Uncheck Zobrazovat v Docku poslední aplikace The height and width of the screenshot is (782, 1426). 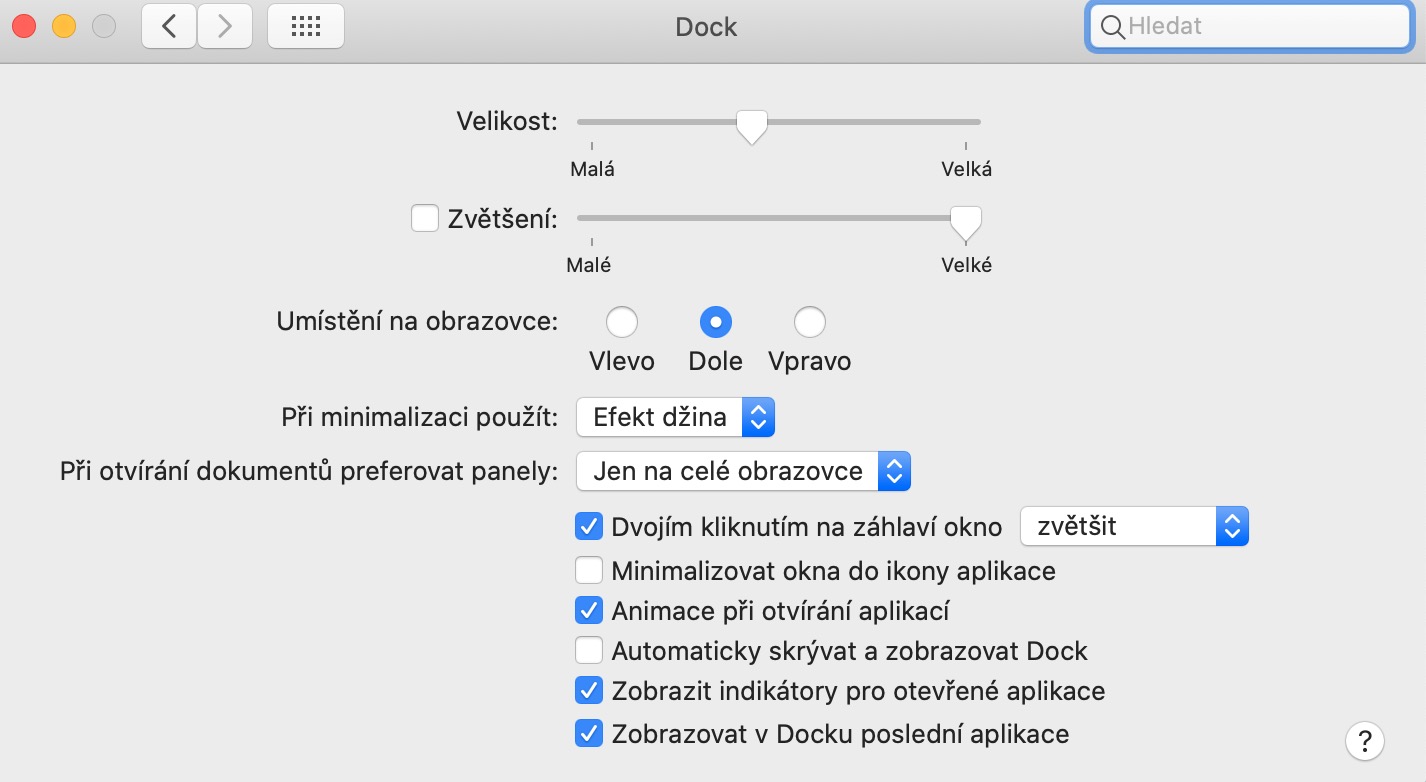coord(589,734)
